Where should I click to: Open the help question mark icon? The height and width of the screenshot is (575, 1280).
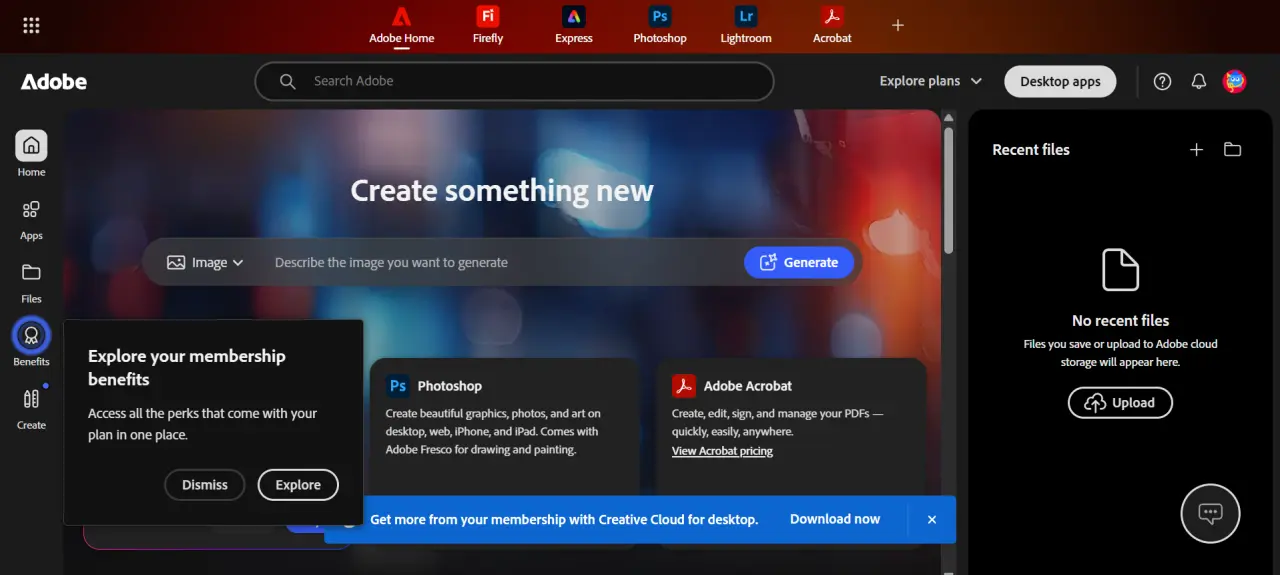(1162, 81)
